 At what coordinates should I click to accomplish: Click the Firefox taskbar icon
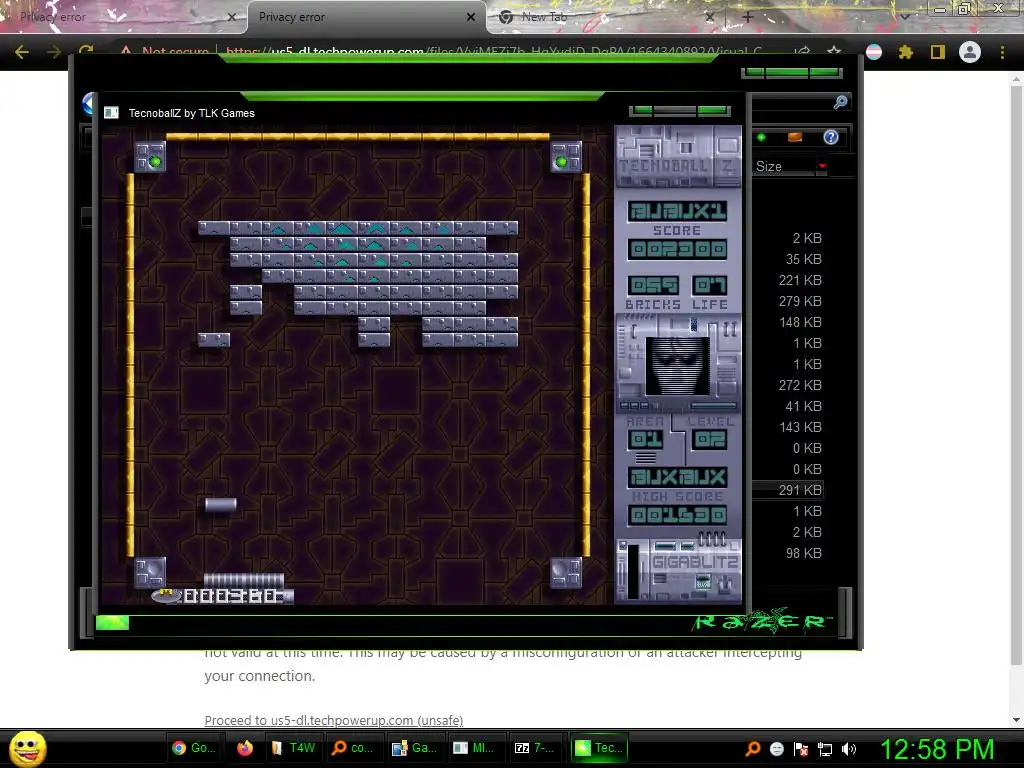(245, 748)
